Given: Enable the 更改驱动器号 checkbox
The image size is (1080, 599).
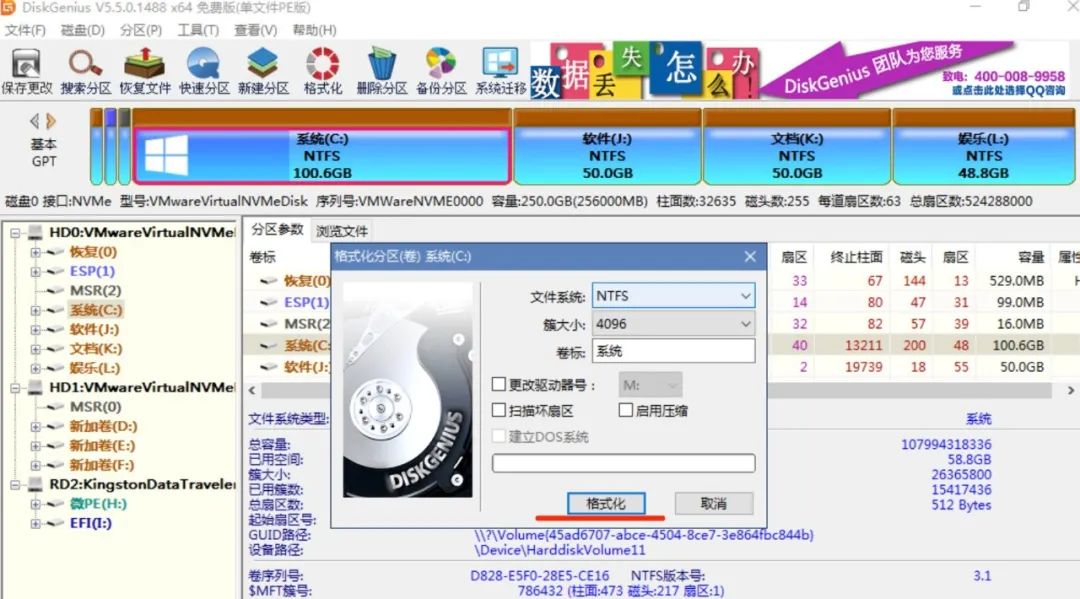Looking at the screenshot, I should click(499, 384).
